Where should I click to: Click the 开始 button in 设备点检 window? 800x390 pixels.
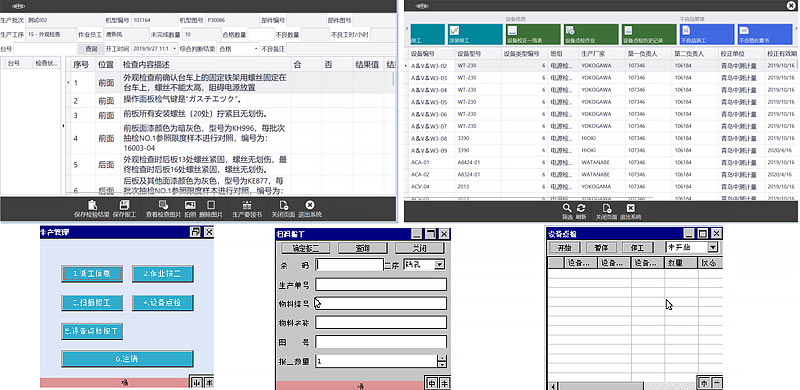[x=564, y=248]
